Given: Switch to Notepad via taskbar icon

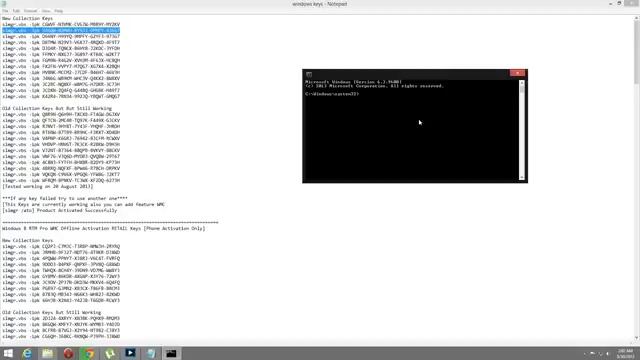Looking at the screenshot, I should point(151,353).
